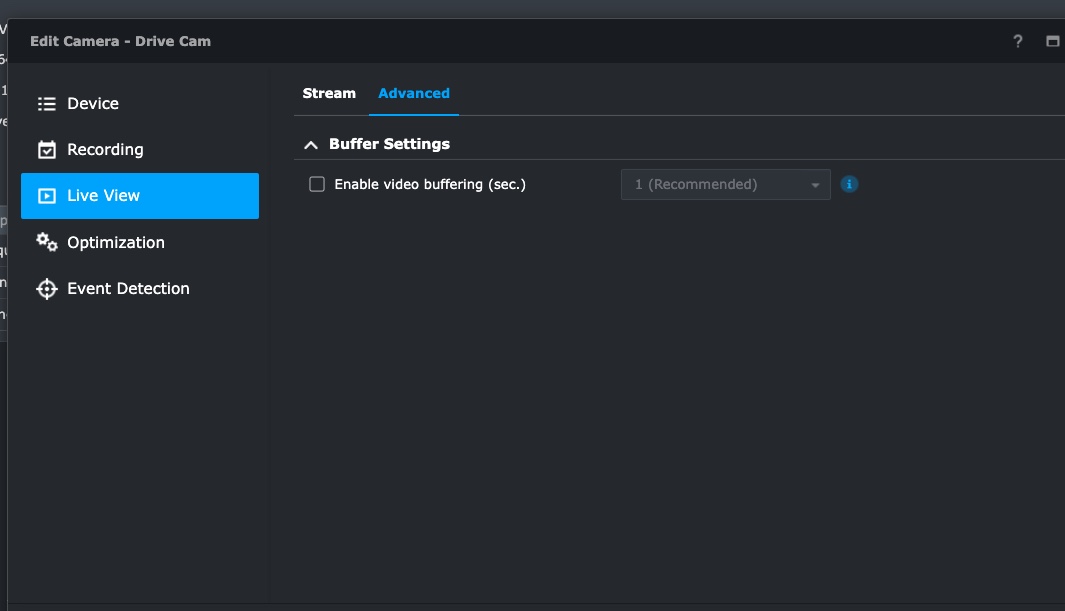Screen dimensions: 1065x611
Task: Click the Recording calendar icon
Action: point(46,149)
